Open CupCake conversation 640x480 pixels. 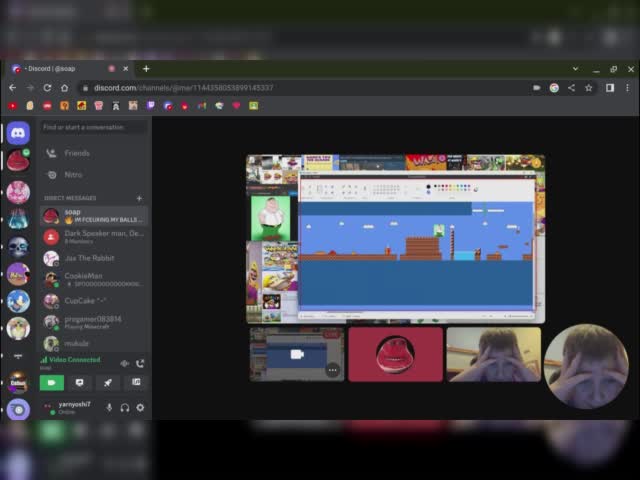coord(94,301)
